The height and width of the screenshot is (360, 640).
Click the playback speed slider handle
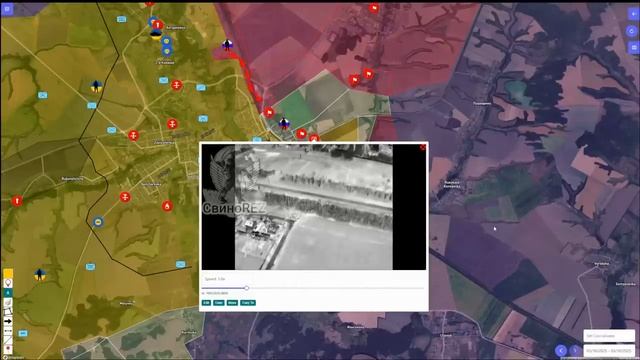[247, 288]
